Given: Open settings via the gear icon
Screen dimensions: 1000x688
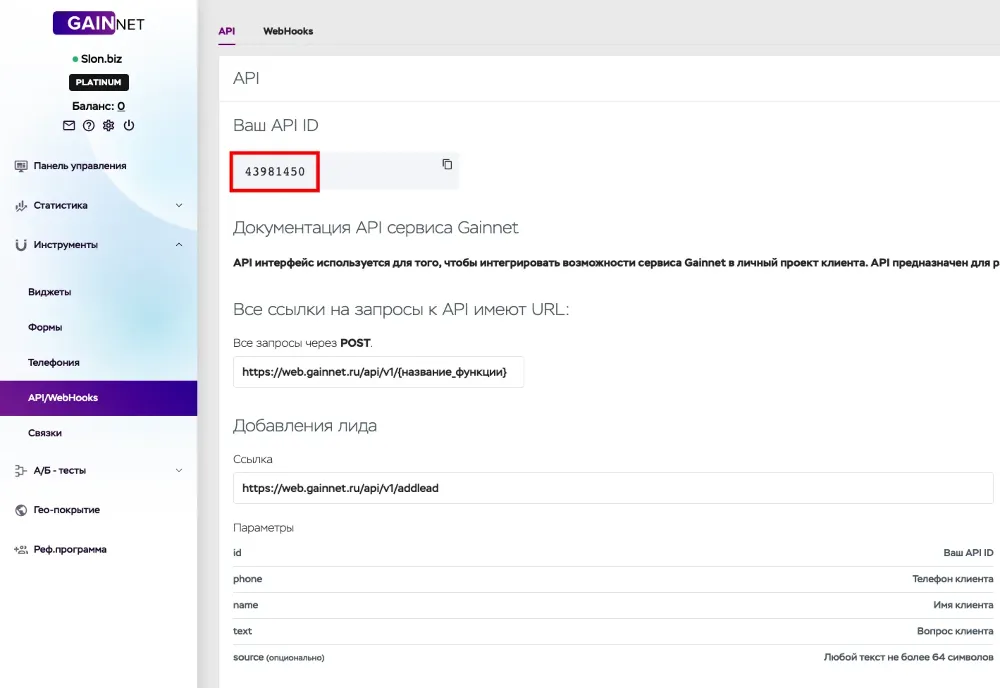Looking at the screenshot, I should tap(109, 126).
